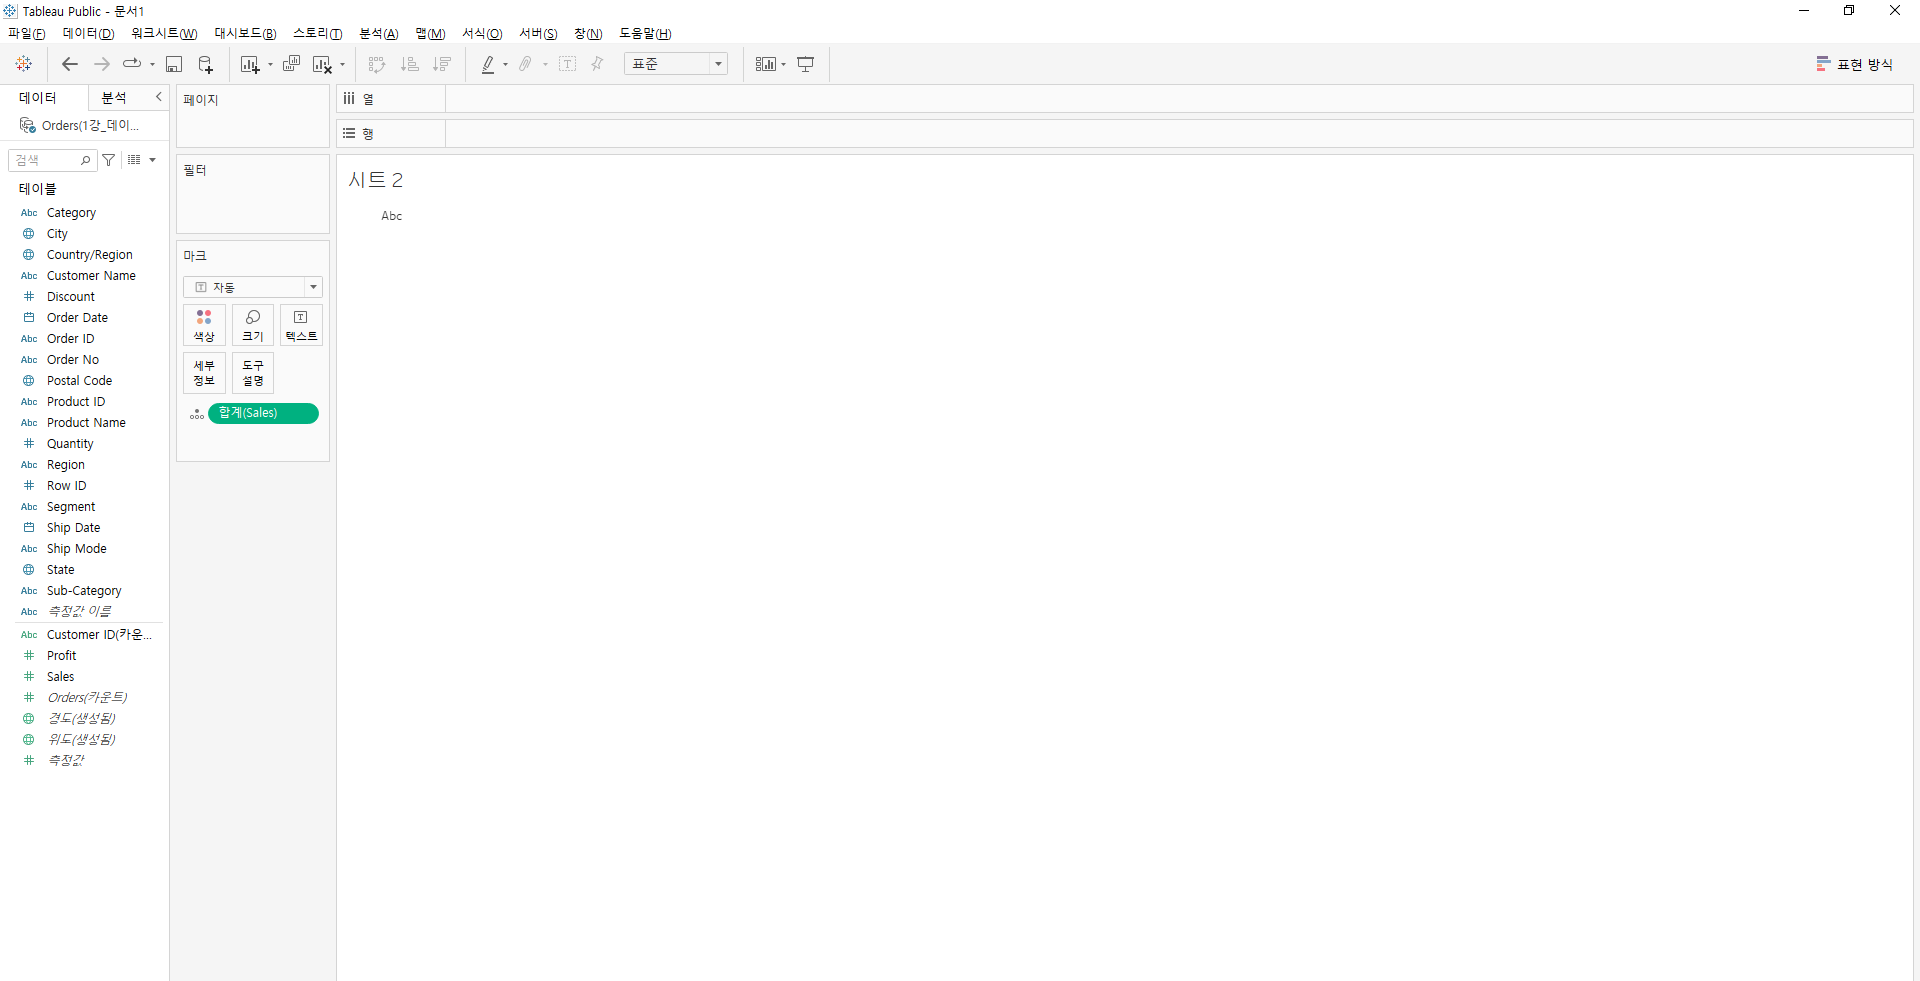Image resolution: width=1920 pixels, height=981 pixels.
Task: Open the 표준 fit dropdown
Action: [x=676, y=64]
